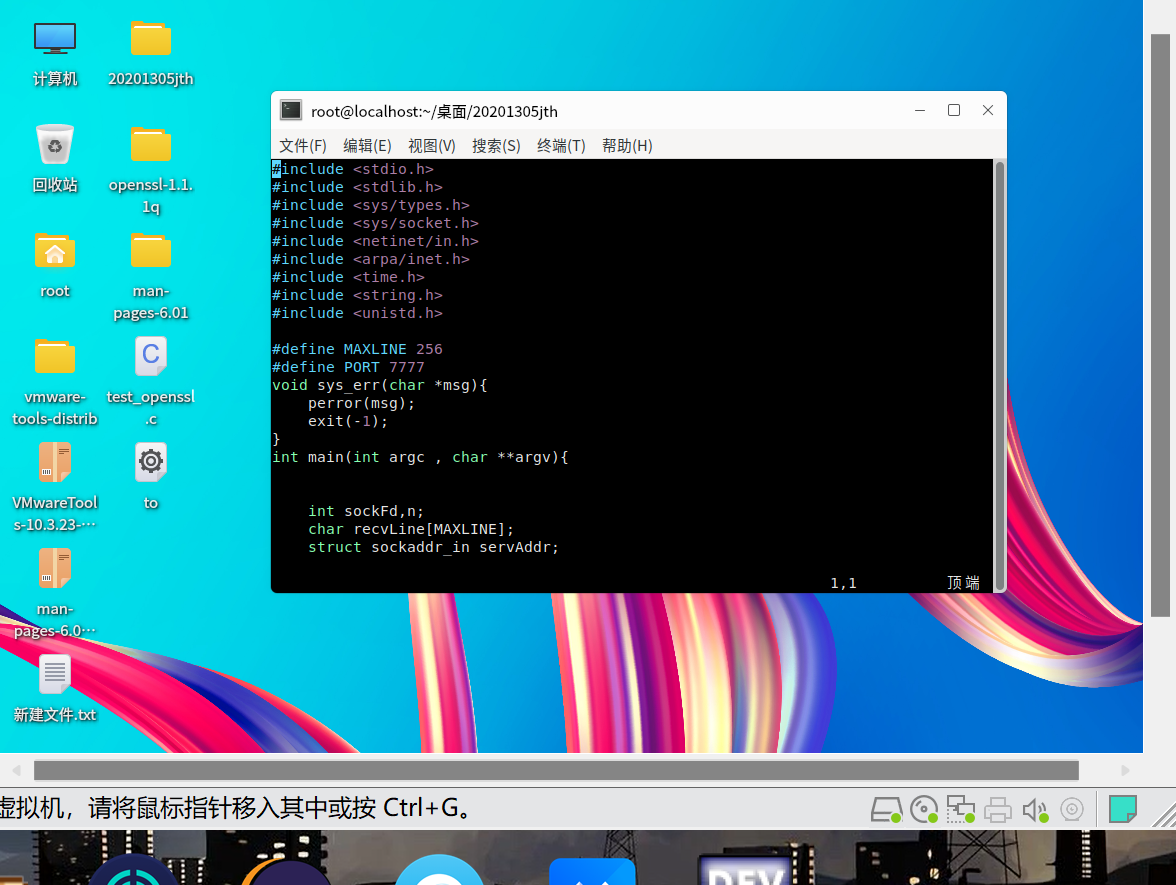This screenshot has height=885, width=1176.
Task: Click the '#define PORT 7777' line
Action: (348, 367)
